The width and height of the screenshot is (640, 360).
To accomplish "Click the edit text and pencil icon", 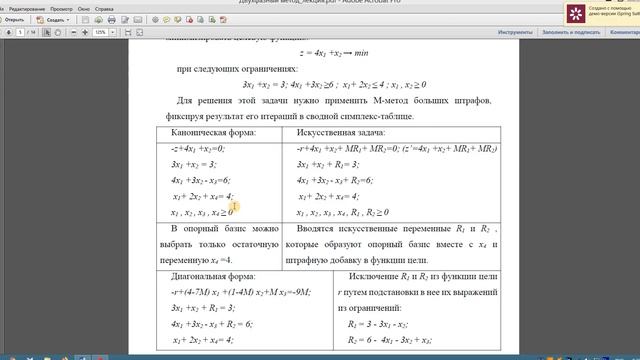I will coord(125,20).
